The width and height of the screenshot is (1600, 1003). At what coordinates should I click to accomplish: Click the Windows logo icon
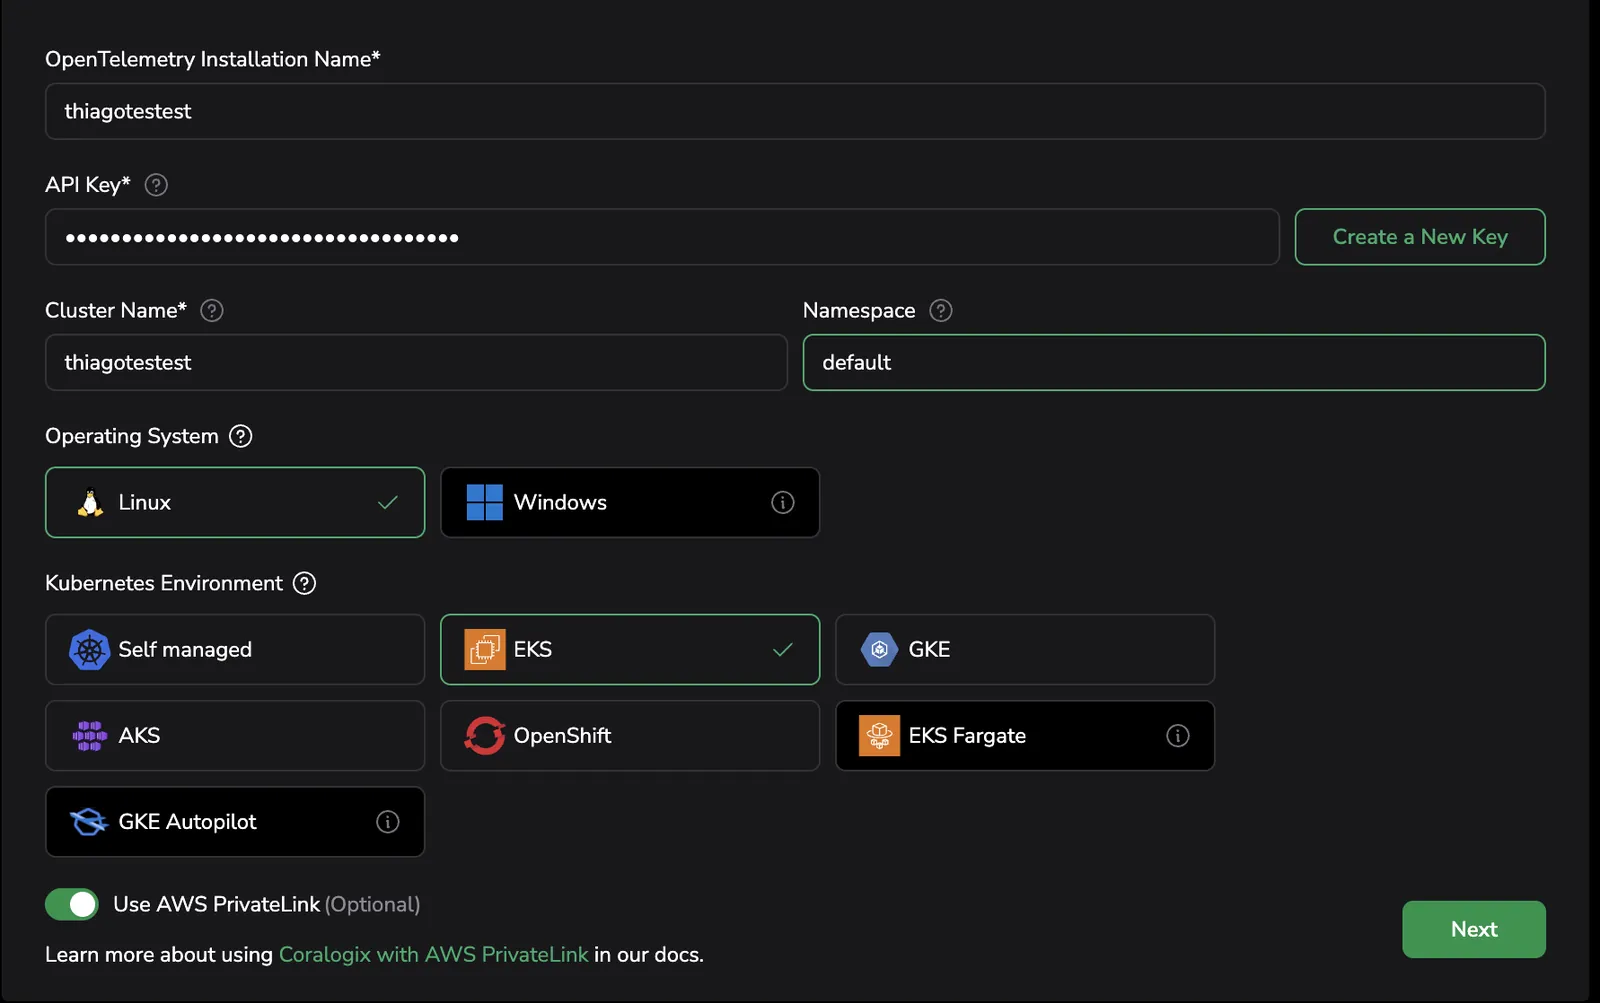(485, 502)
